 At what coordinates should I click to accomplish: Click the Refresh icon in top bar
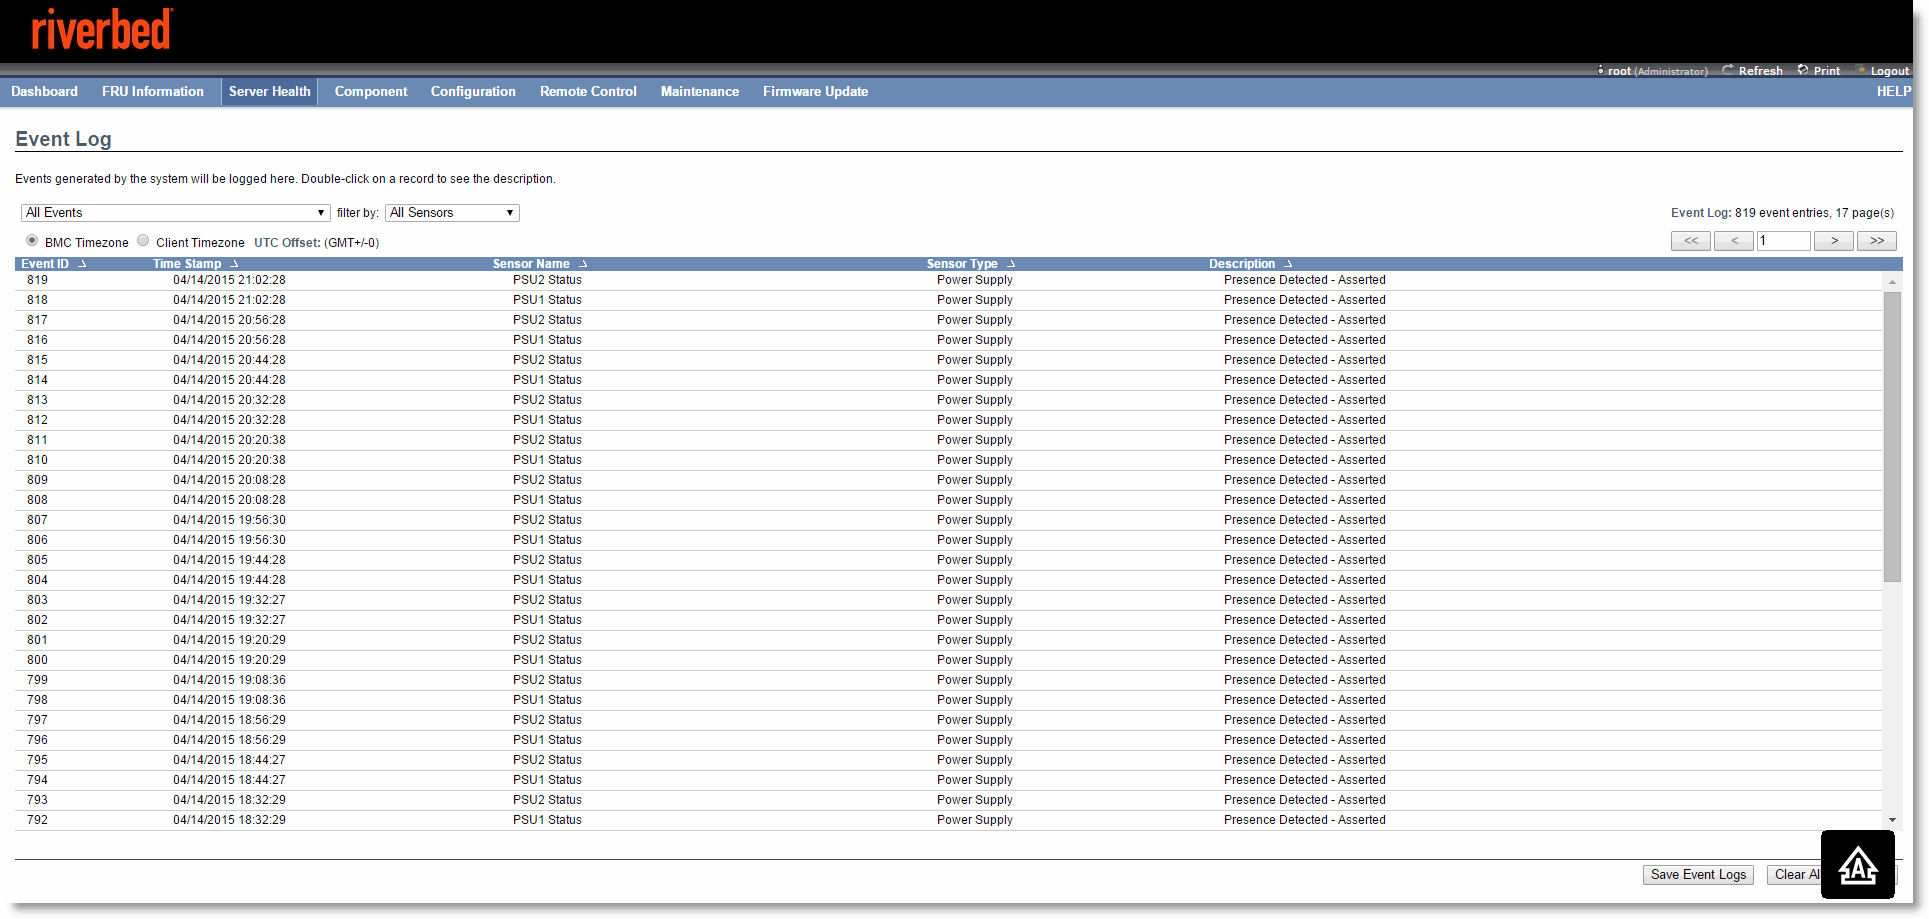pos(1727,70)
